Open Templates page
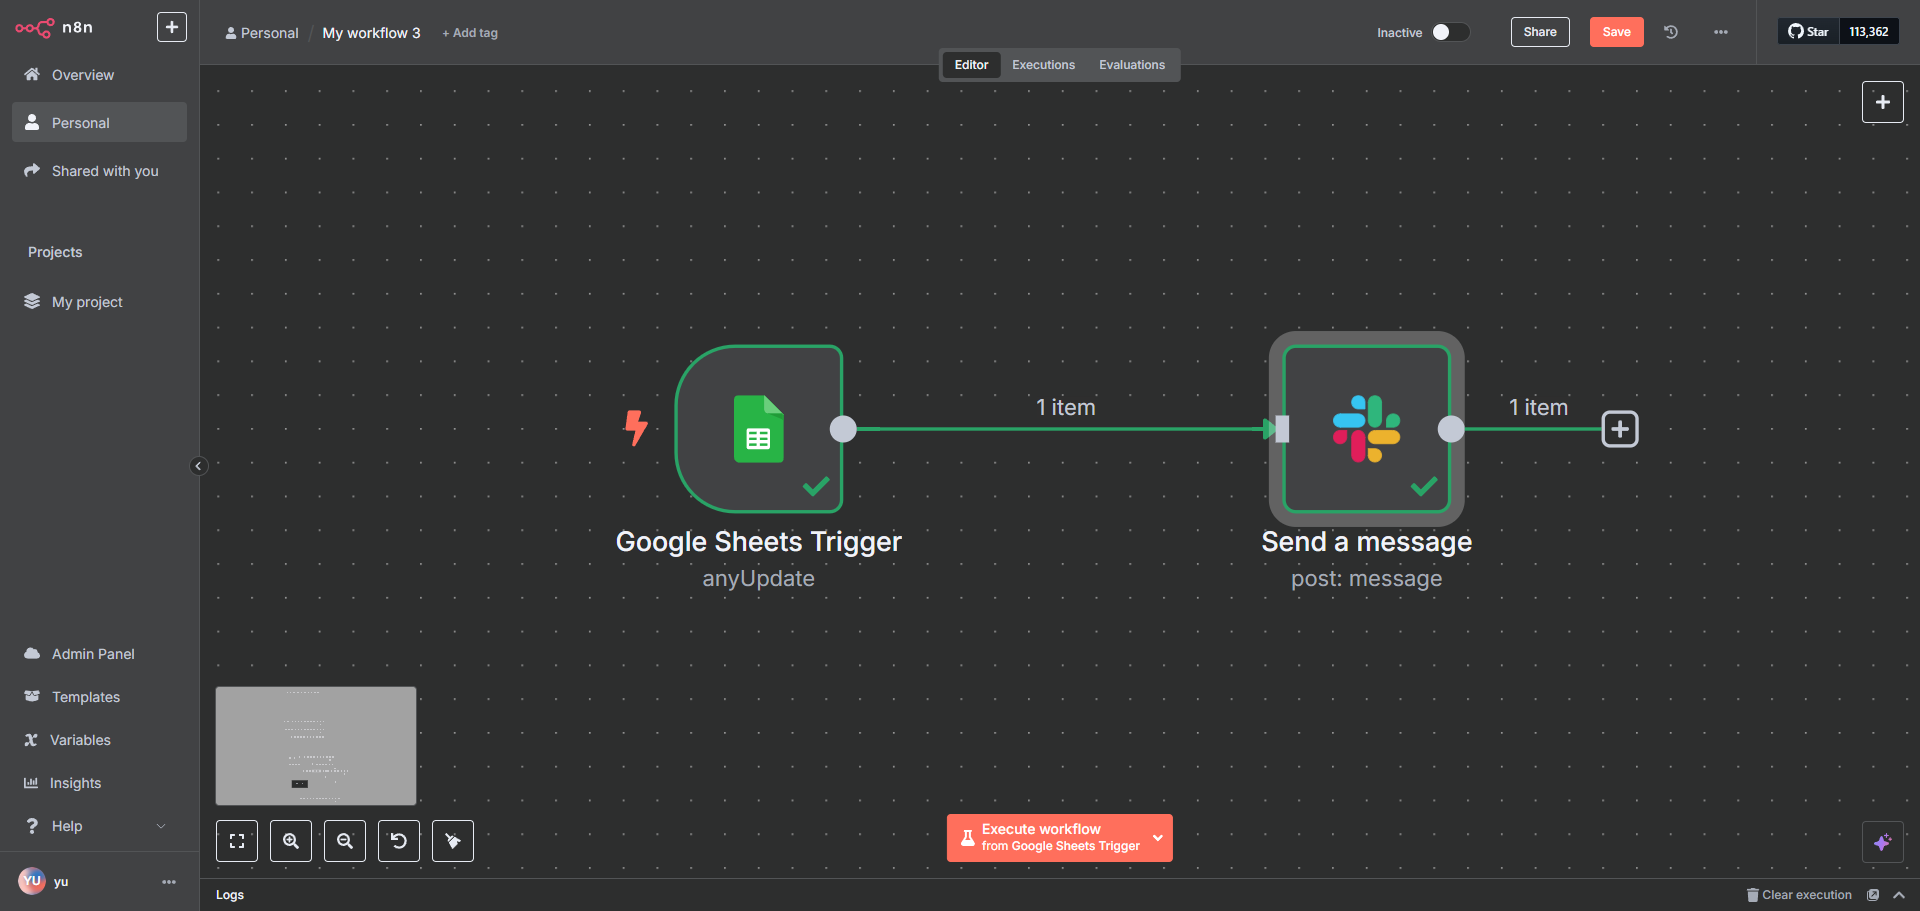 click(99, 697)
